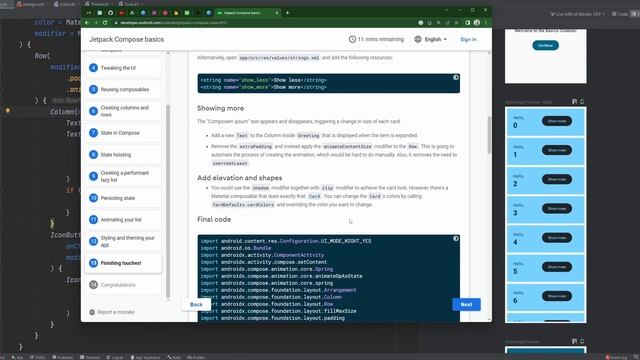Screen dimensions: 640x360
Task: Click Show more on card 6 in preview
Action: click(557, 296)
